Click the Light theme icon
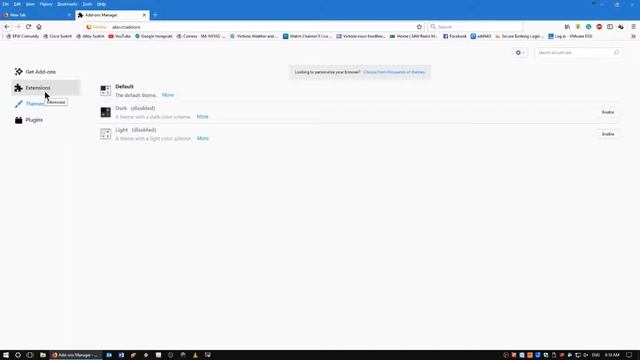This screenshot has width=640, height=360. (106, 134)
